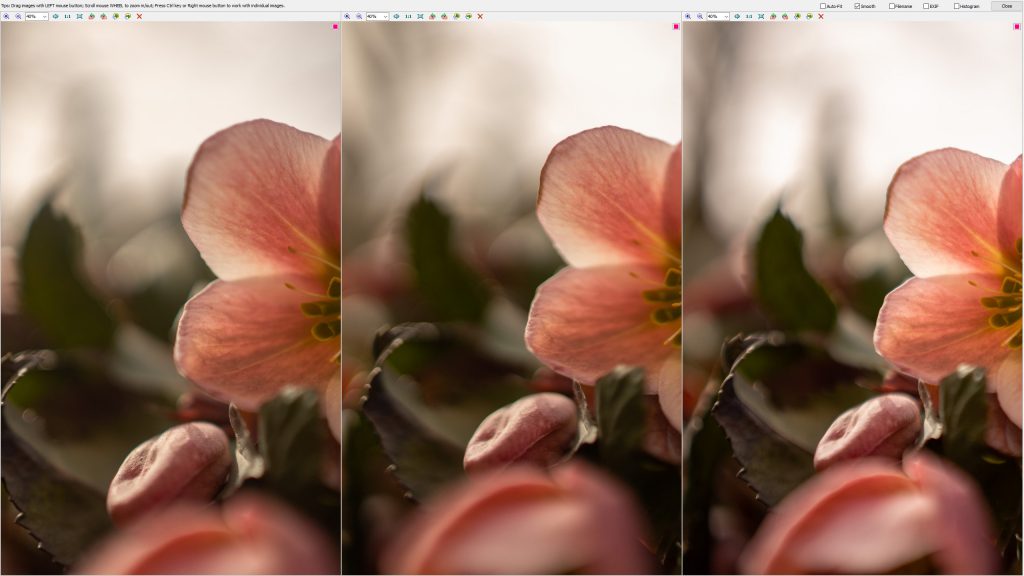Enable the Histogram checkbox
1024x576 pixels.
coord(957,6)
